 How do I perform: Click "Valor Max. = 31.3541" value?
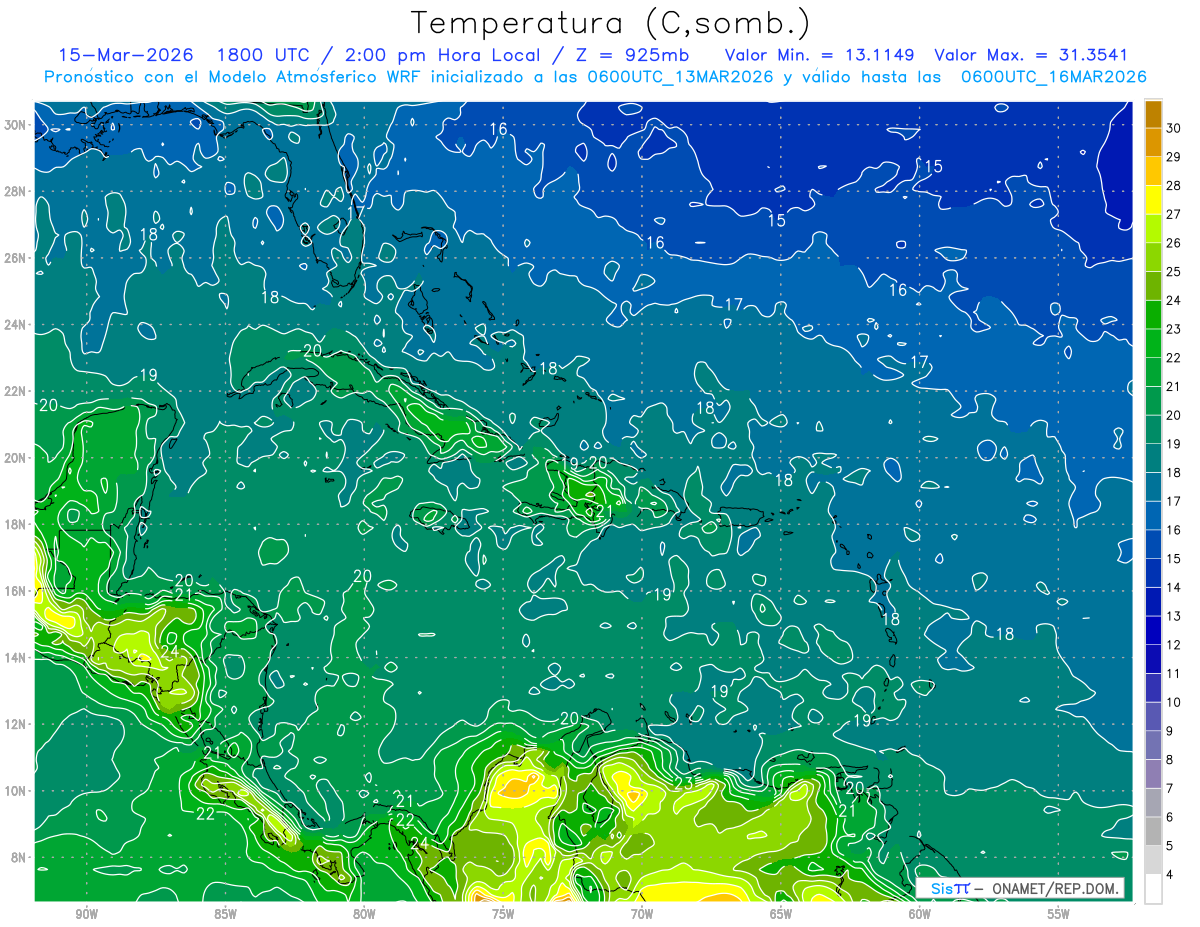coord(1031,55)
